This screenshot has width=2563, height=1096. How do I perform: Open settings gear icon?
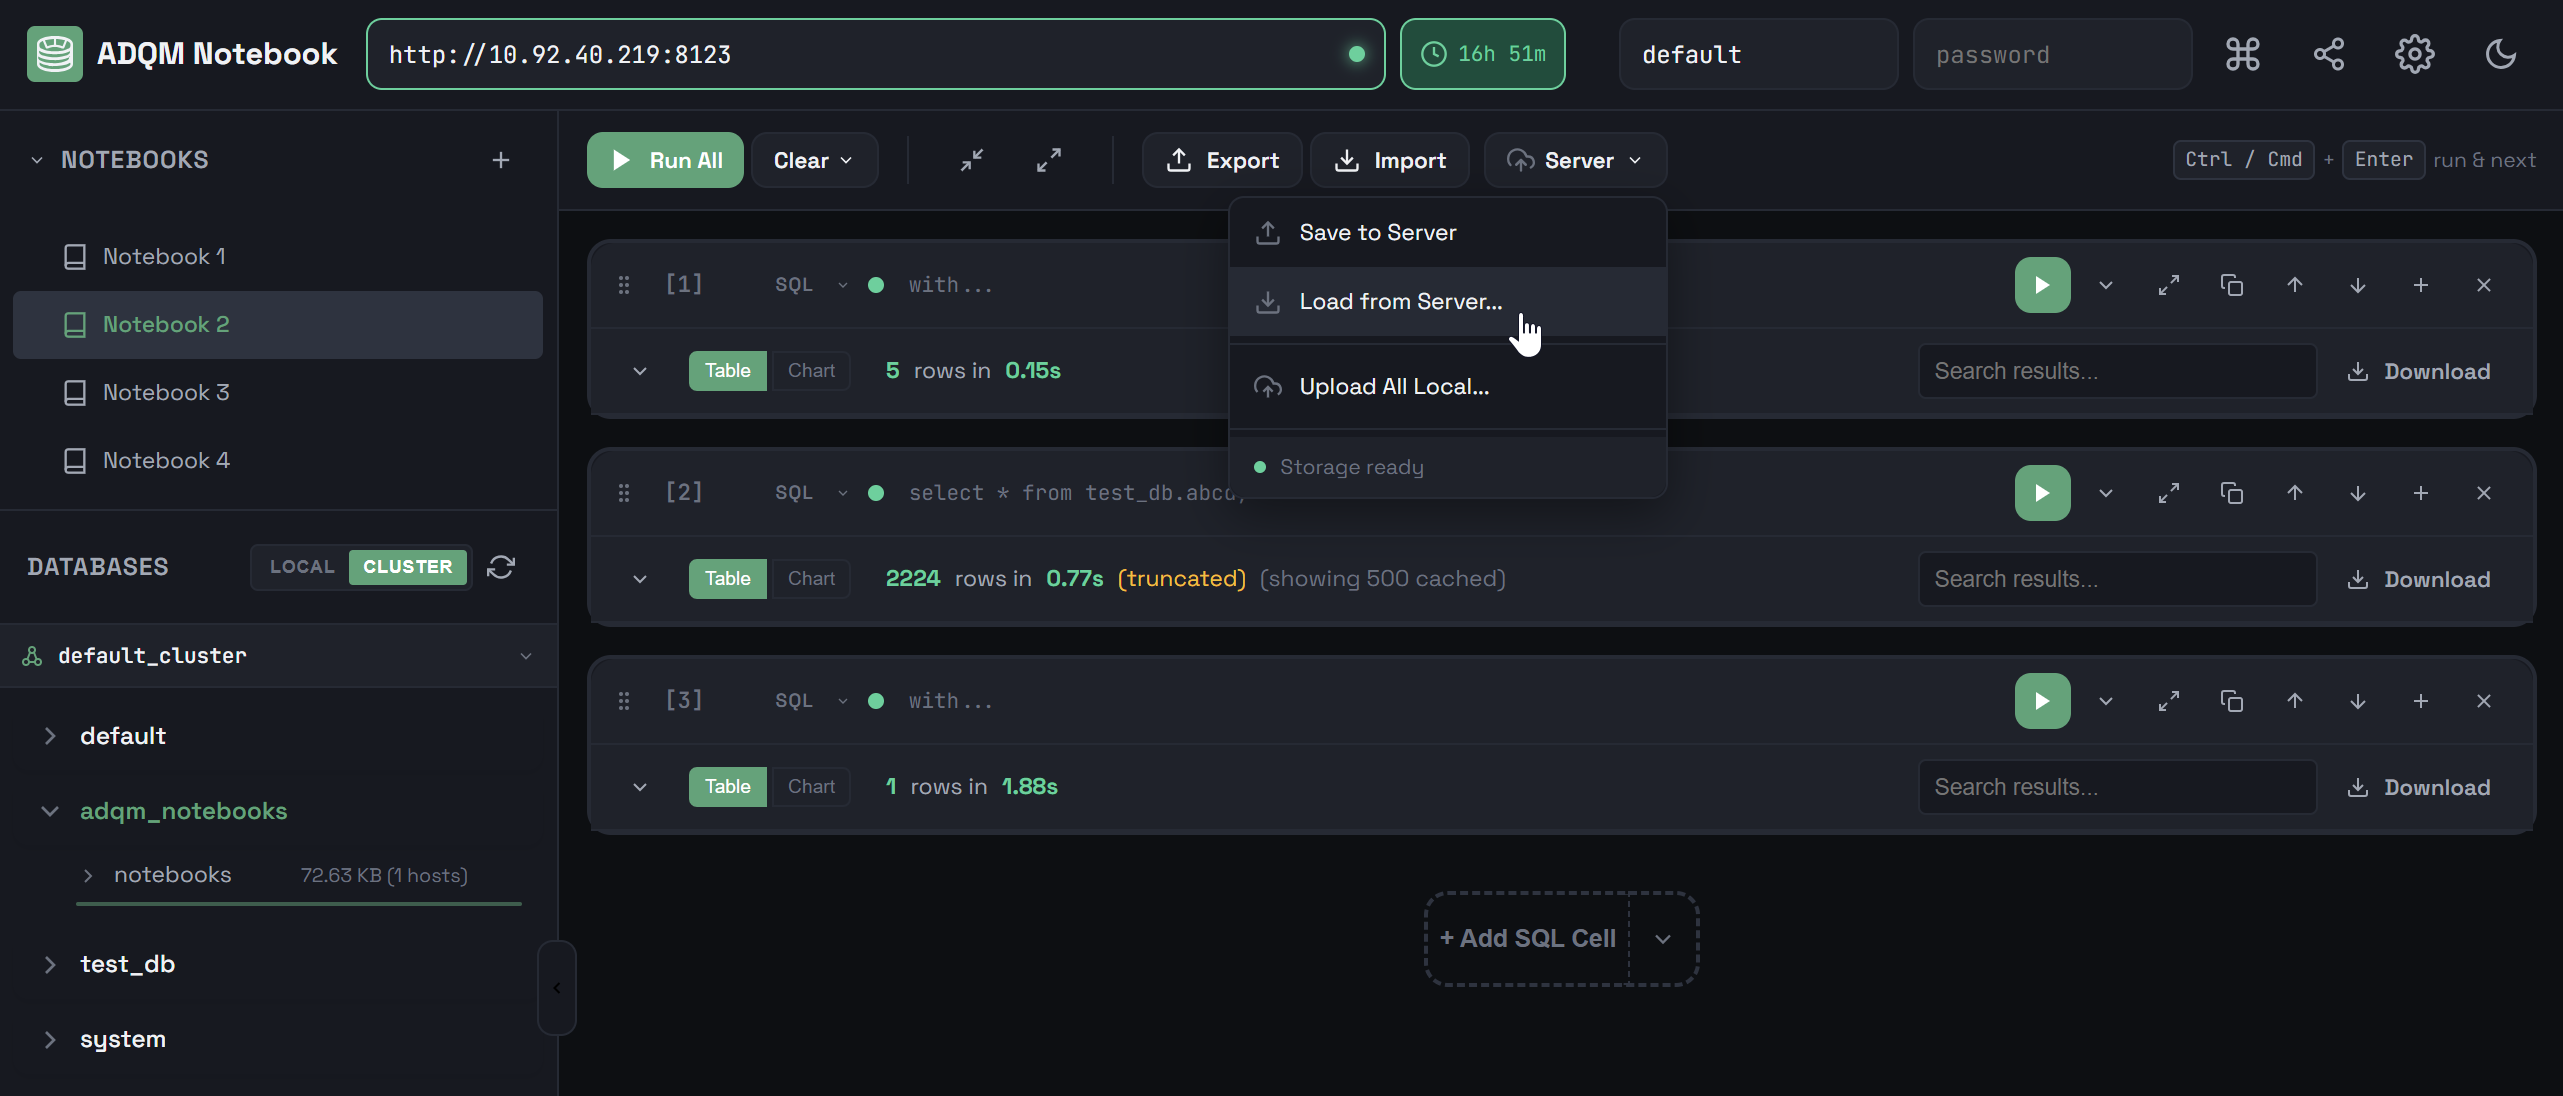[2414, 54]
